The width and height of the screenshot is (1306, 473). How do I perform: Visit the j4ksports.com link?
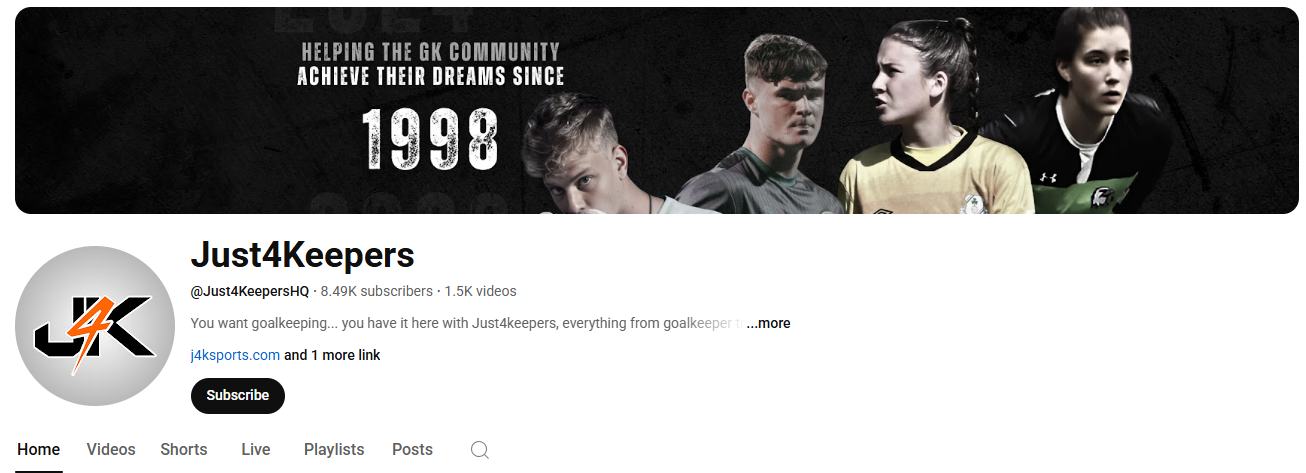(235, 355)
